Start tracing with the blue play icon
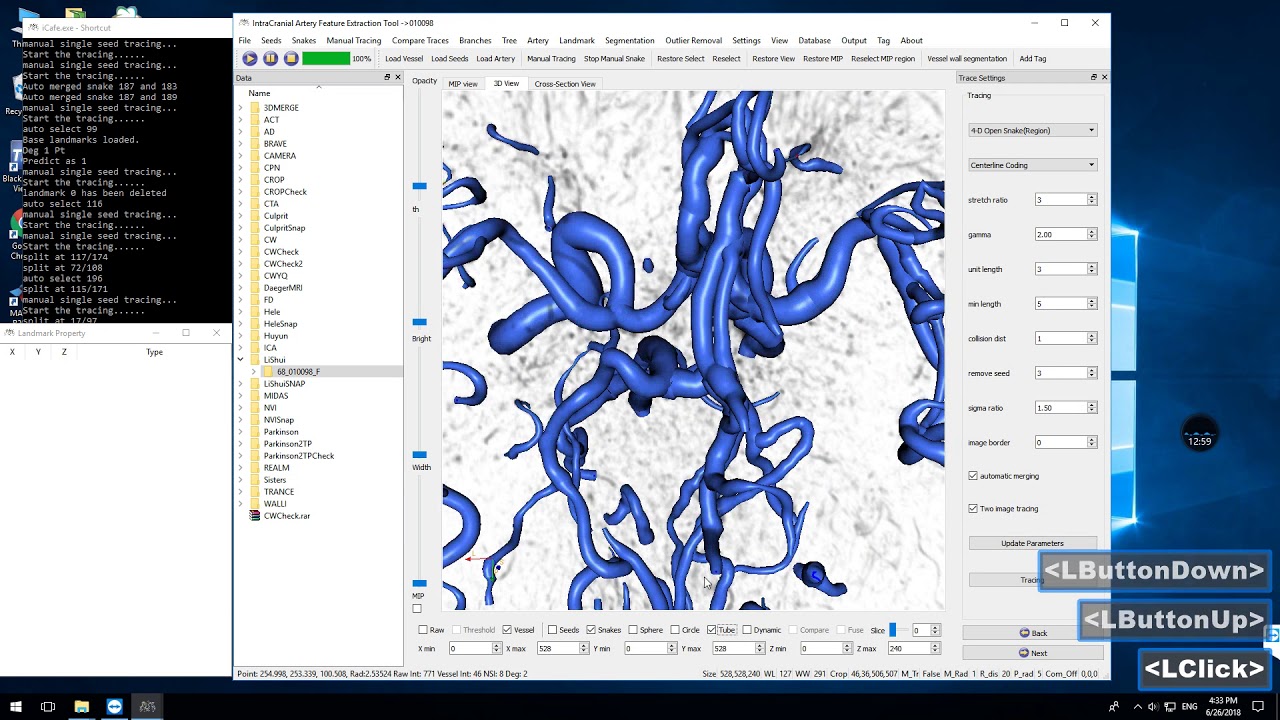Screen dimensions: 1280x720 coord(250,59)
